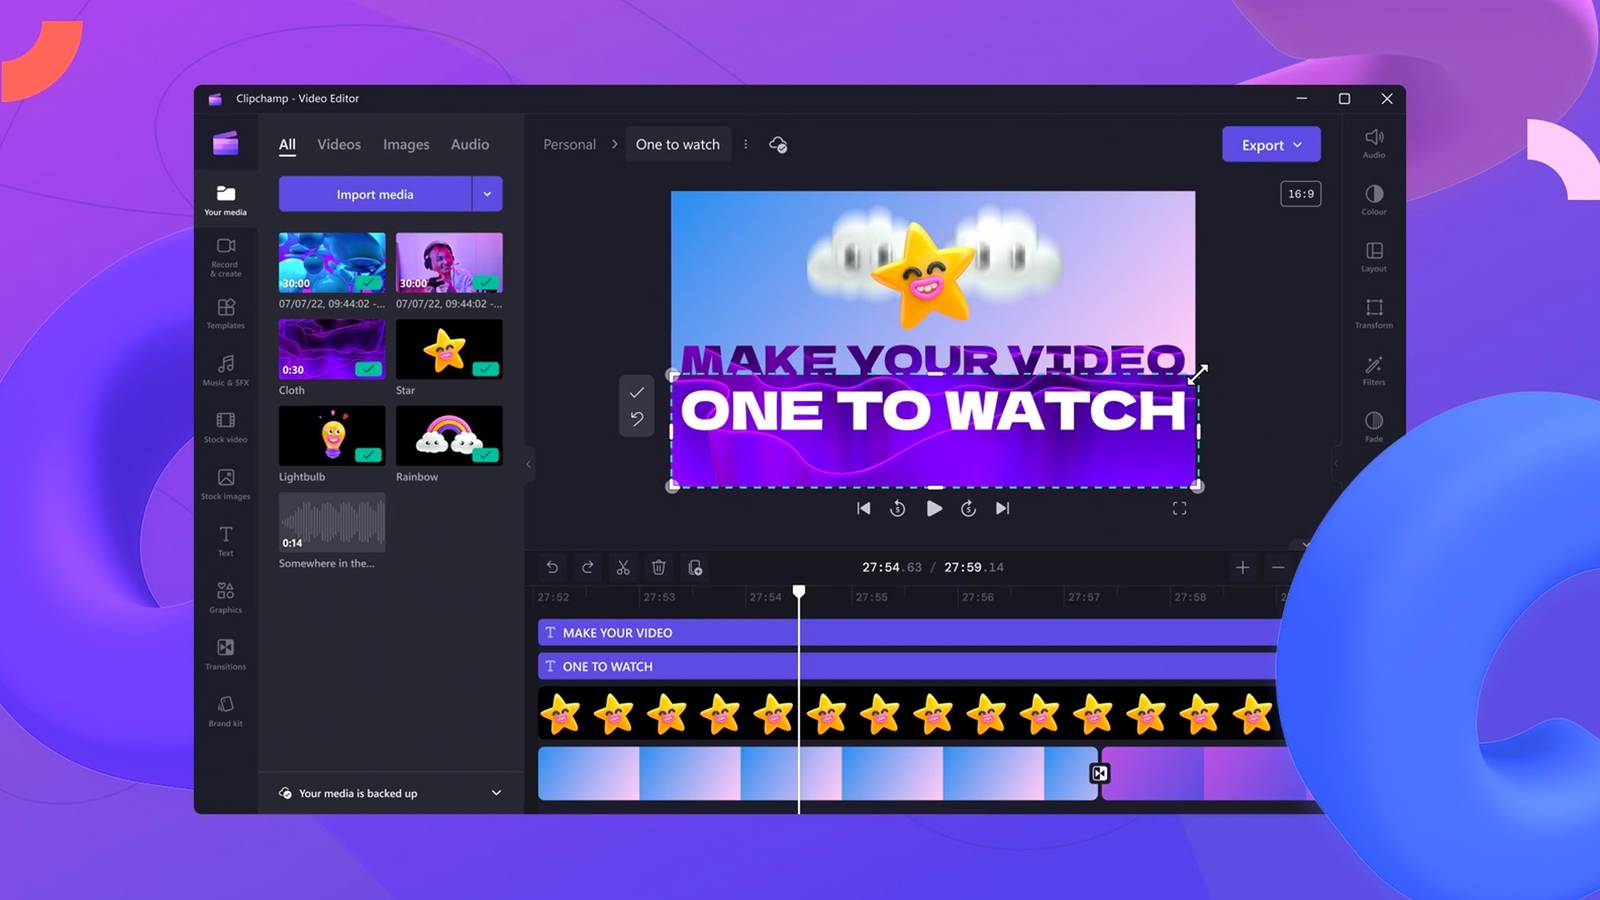1600x900 pixels.
Task: Delete selected clip with trash icon
Action: coord(659,568)
